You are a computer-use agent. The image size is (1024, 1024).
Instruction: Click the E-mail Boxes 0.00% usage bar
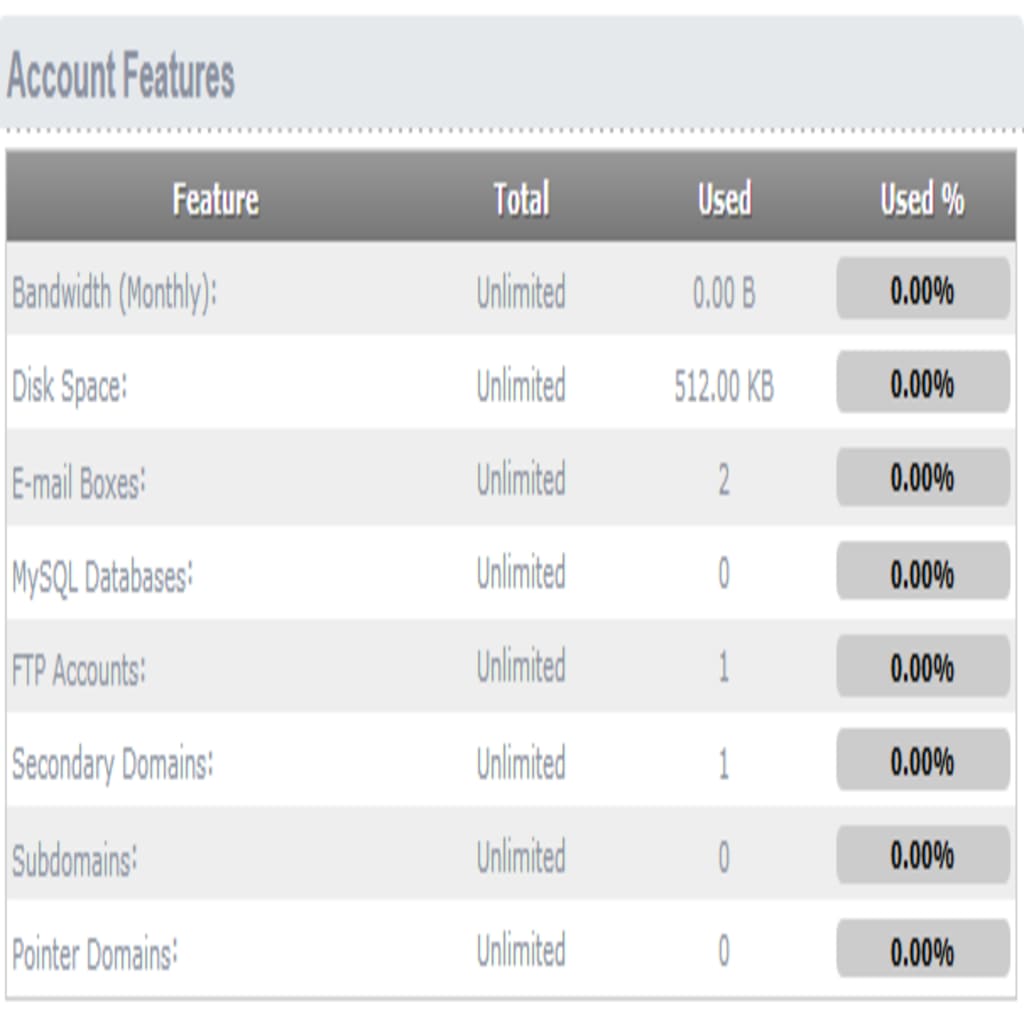pyautogui.click(x=923, y=477)
